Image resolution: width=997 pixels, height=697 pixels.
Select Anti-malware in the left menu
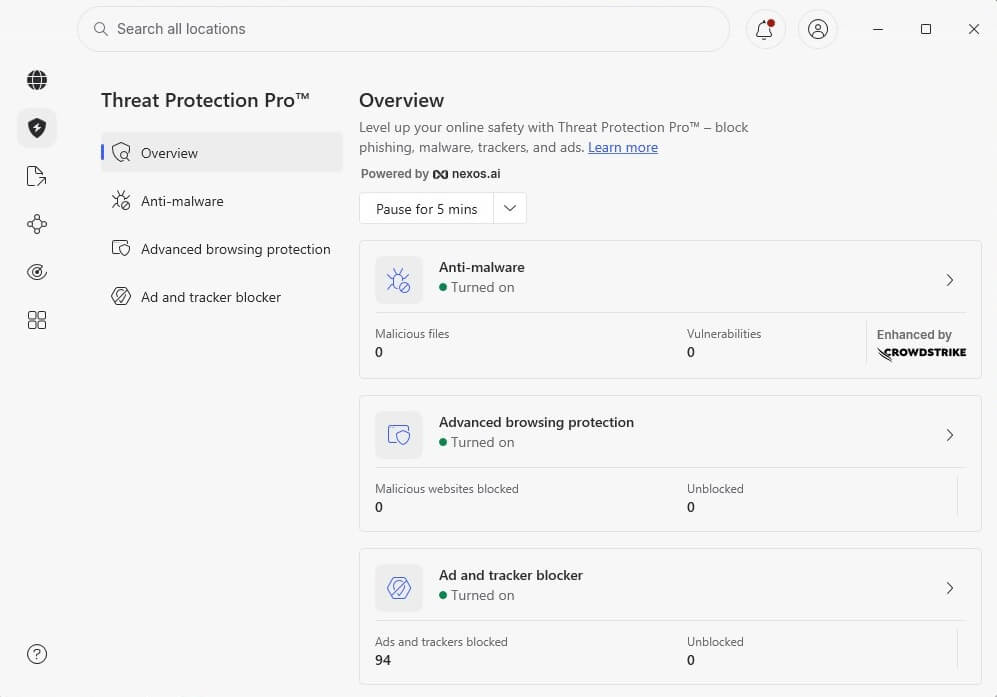pos(222,201)
